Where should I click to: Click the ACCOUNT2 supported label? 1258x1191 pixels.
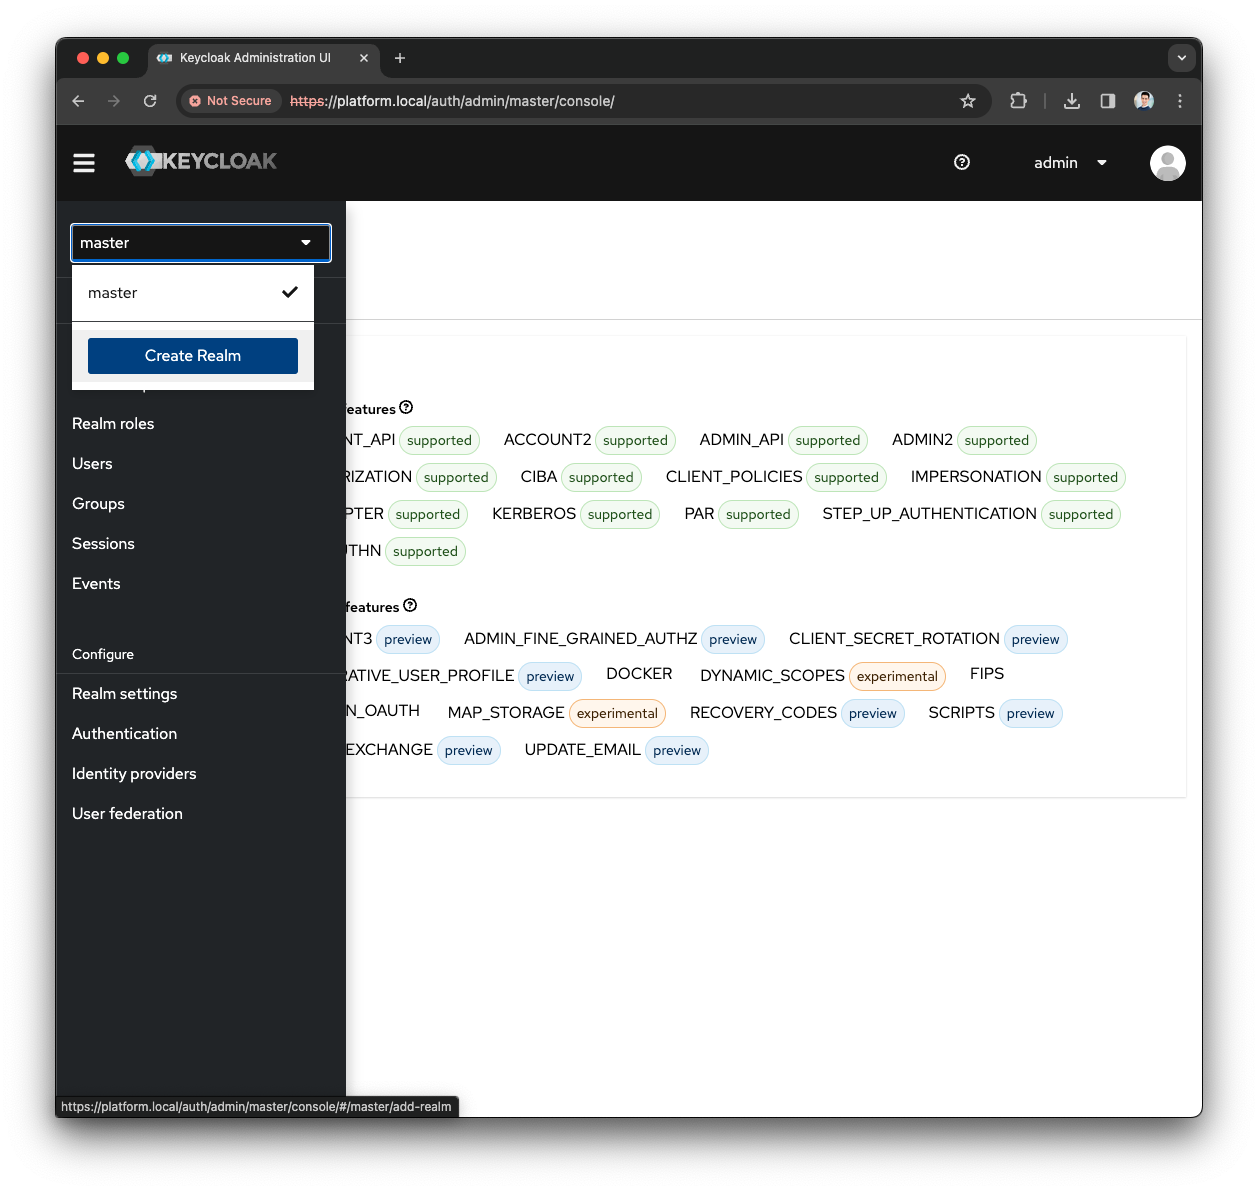click(635, 440)
